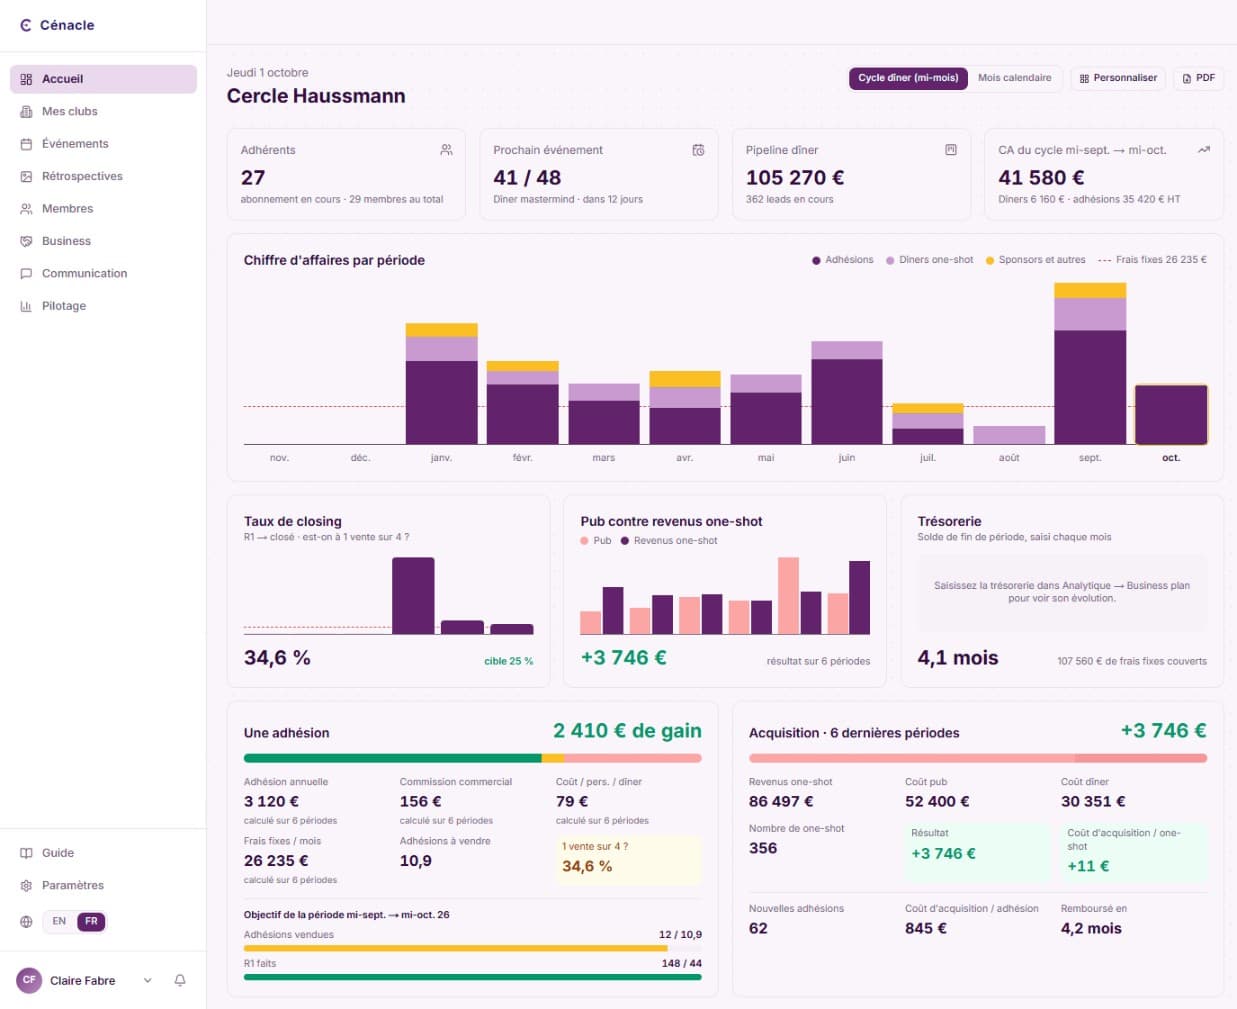
Task: Click the 4,1 mois trésorerie value
Action: (958, 658)
